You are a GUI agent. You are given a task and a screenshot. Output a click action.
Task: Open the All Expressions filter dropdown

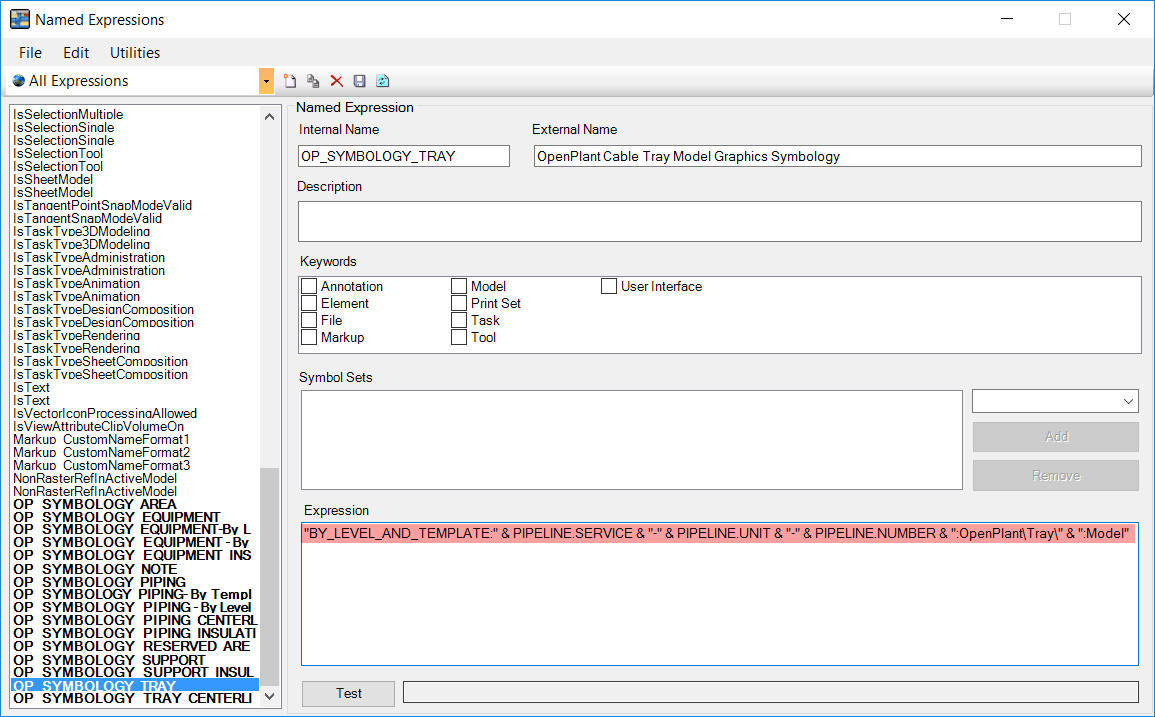(266, 81)
